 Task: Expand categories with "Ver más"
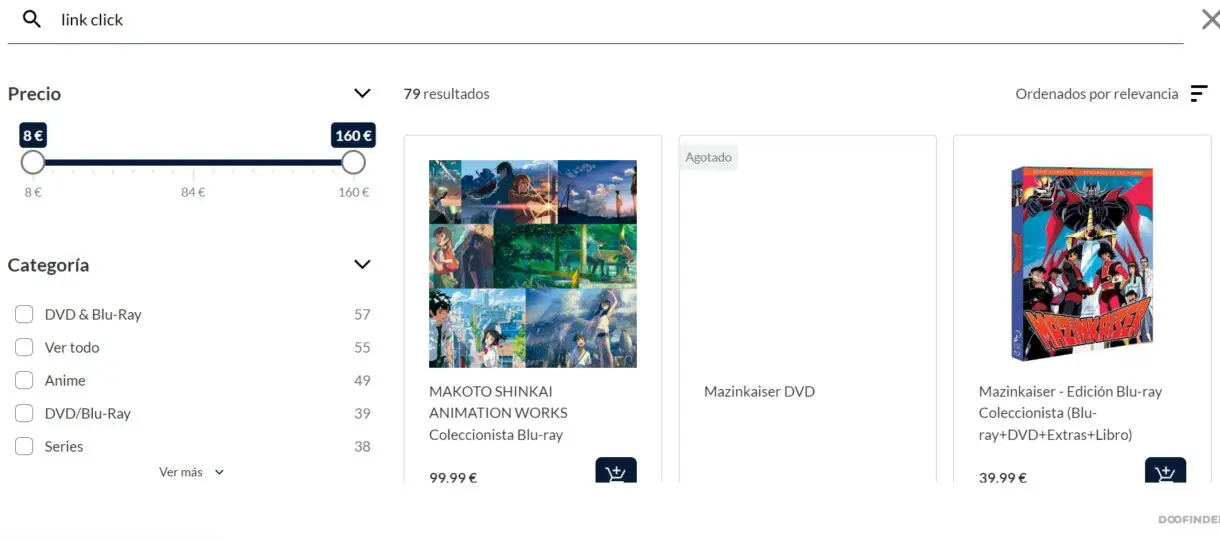(x=192, y=472)
